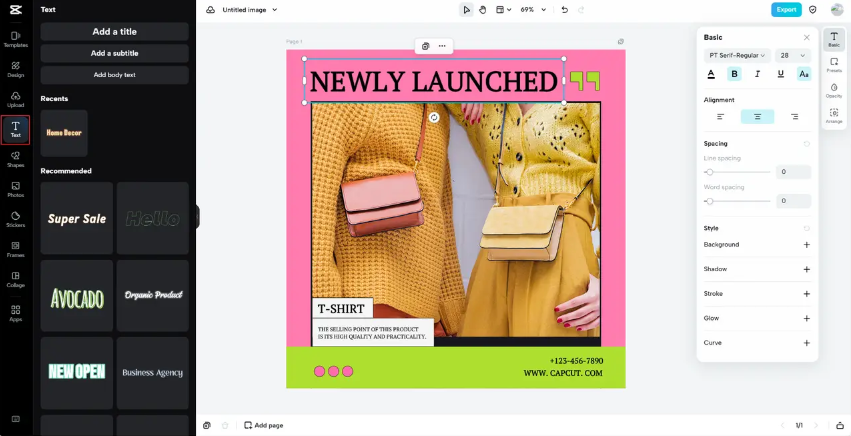This screenshot has width=851, height=436.
Task: Open the Stickers sidebar panel
Action: click(x=16, y=219)
